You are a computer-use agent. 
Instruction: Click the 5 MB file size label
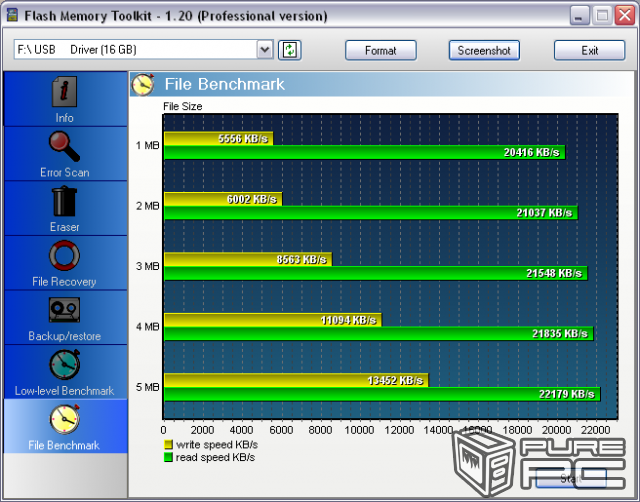click(147, 387)
